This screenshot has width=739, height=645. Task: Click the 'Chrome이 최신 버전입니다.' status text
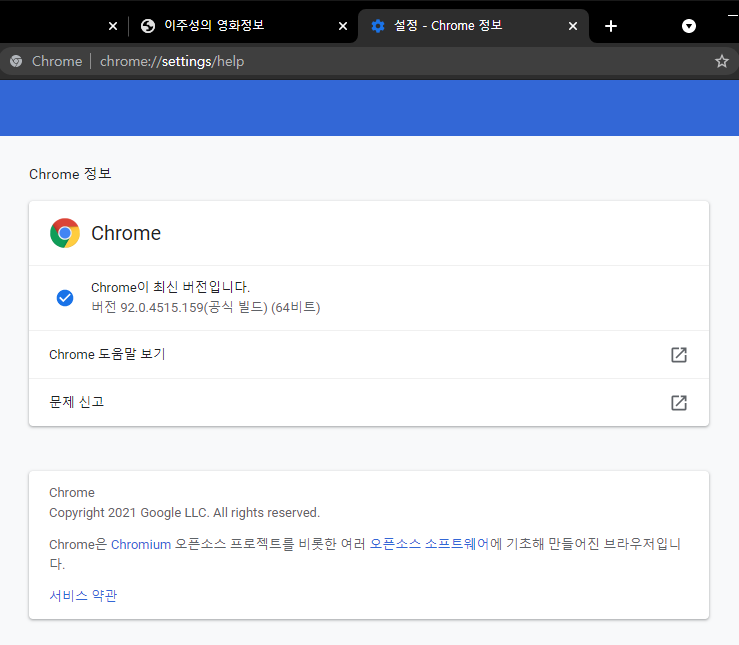(x=170, y=287)
